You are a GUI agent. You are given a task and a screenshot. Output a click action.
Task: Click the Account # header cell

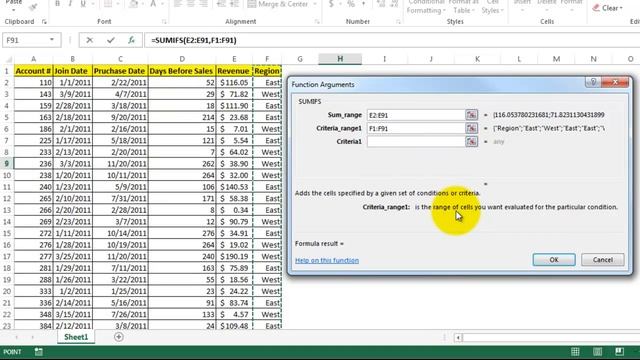[33, 71]
